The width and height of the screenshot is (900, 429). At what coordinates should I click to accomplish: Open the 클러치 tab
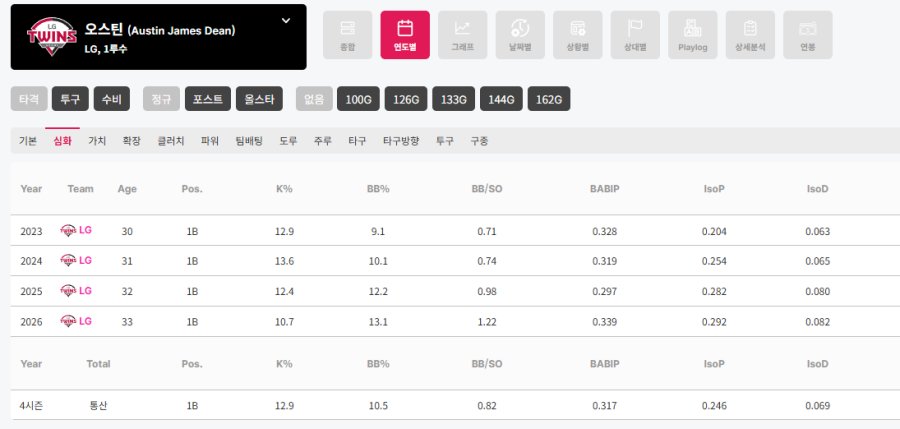click(x=170, y=141)
